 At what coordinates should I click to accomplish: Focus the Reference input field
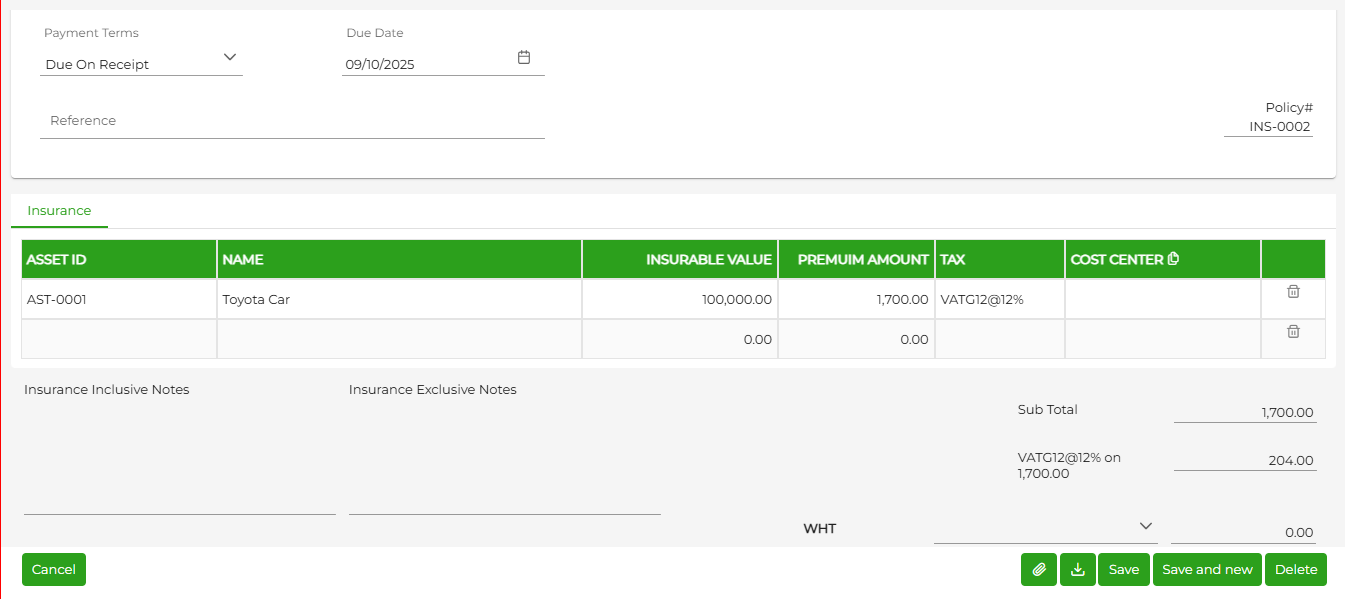(292, 121)
